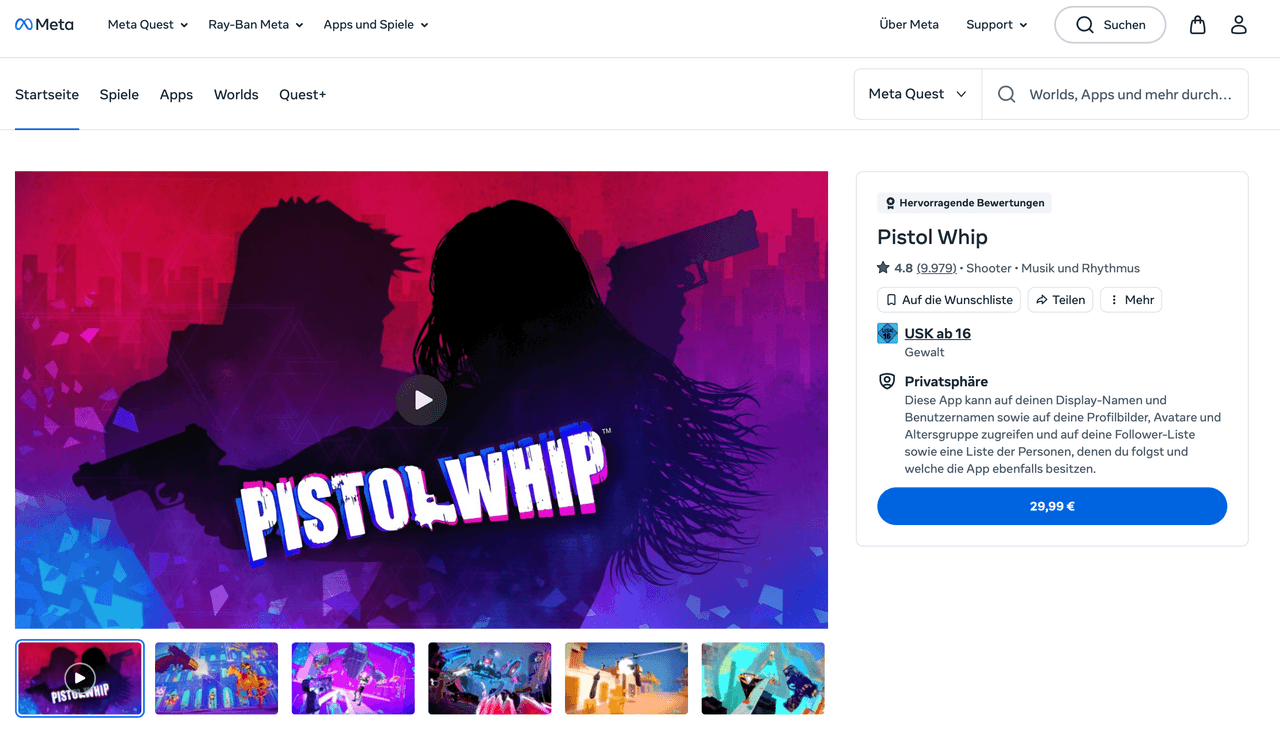
Task: Play the Pistol Whip trailer video
Action: [421, 400]
